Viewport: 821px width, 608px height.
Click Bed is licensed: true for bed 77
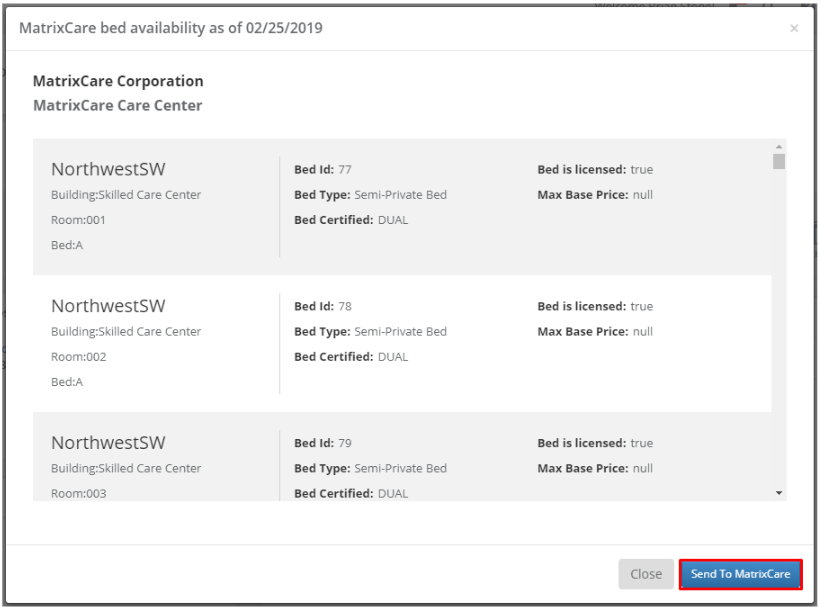(x=595, y=170)
